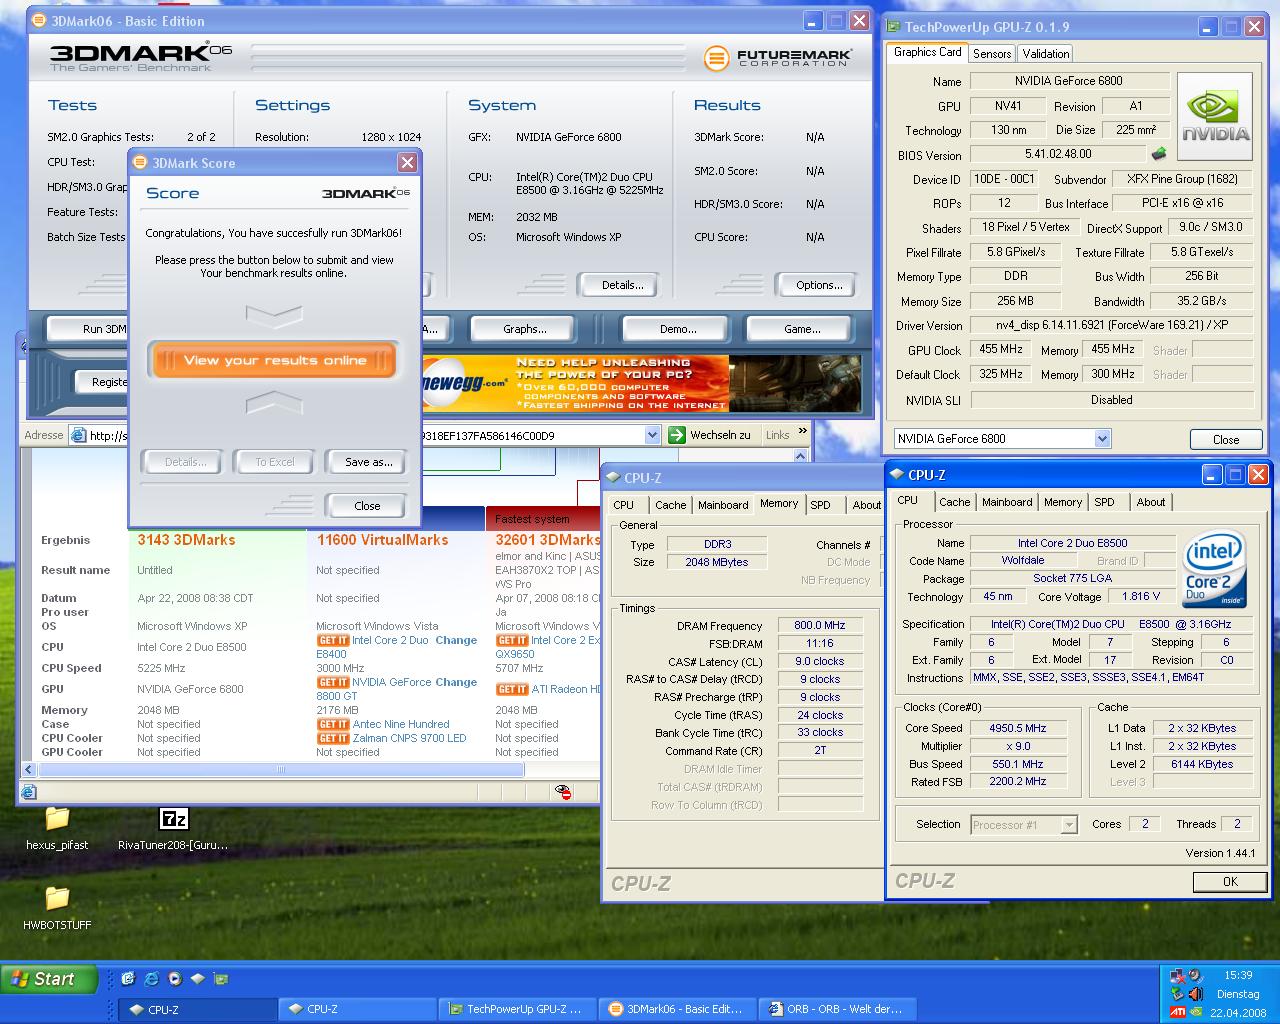Click Close in the 3DMark Score dialog
Screen dimensions: 1280x1024
click(367, 506)
